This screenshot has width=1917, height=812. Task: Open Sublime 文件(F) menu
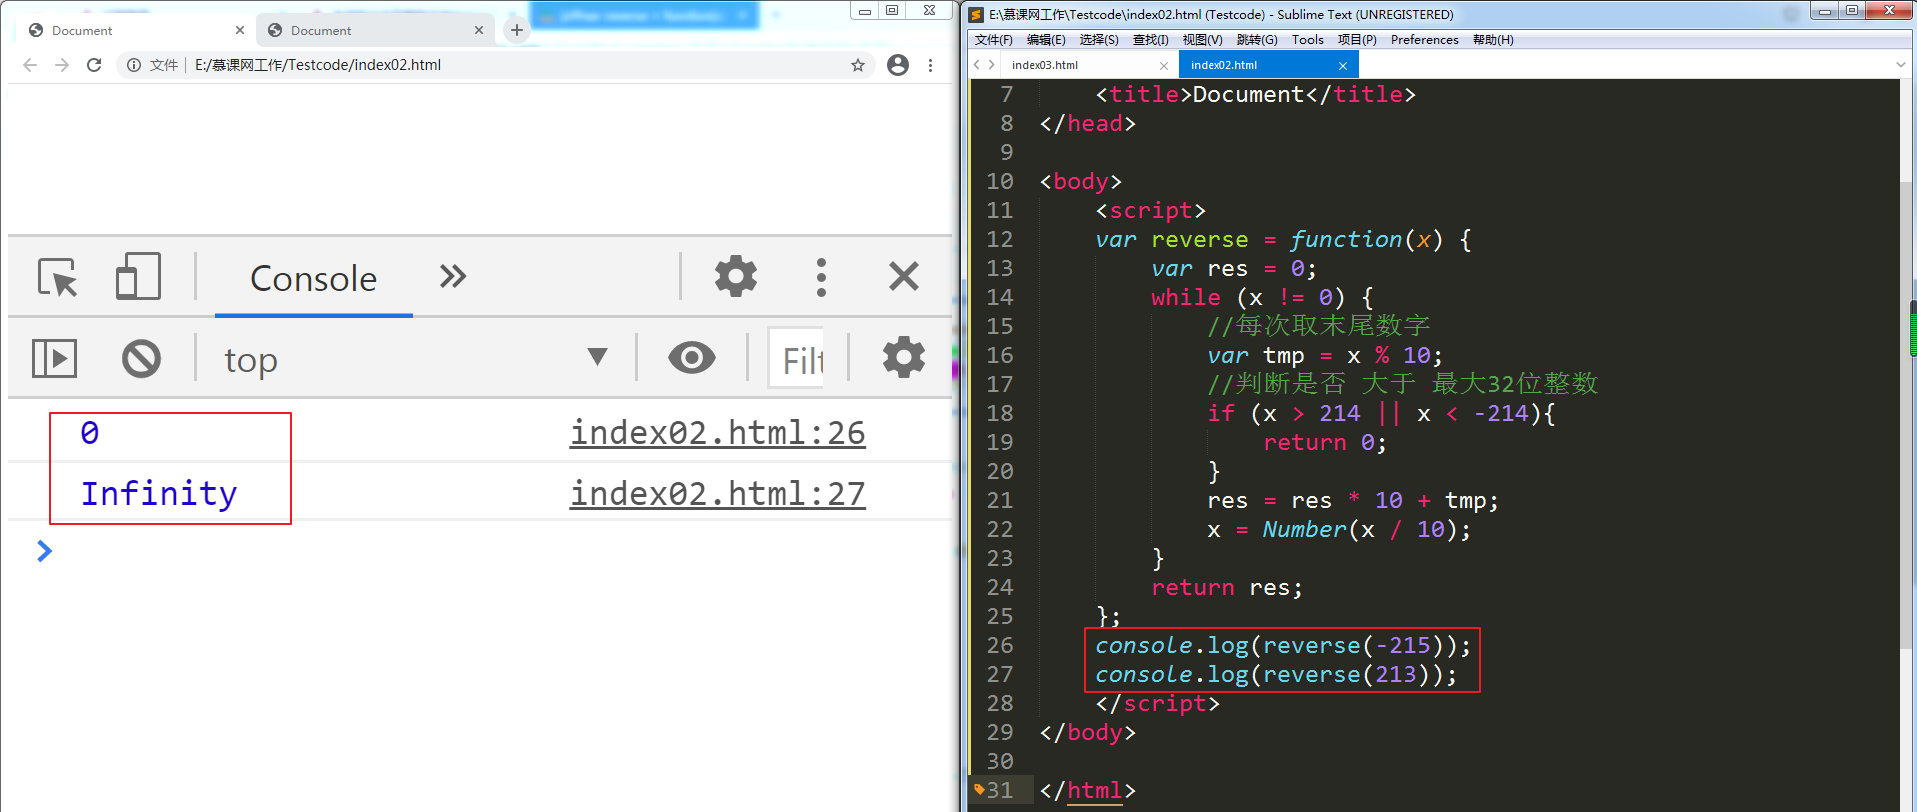(x=993, y=40)
